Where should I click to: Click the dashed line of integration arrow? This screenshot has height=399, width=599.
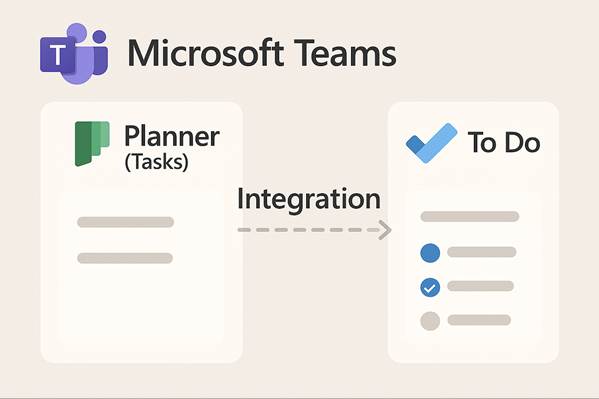(x=308, y=230)
